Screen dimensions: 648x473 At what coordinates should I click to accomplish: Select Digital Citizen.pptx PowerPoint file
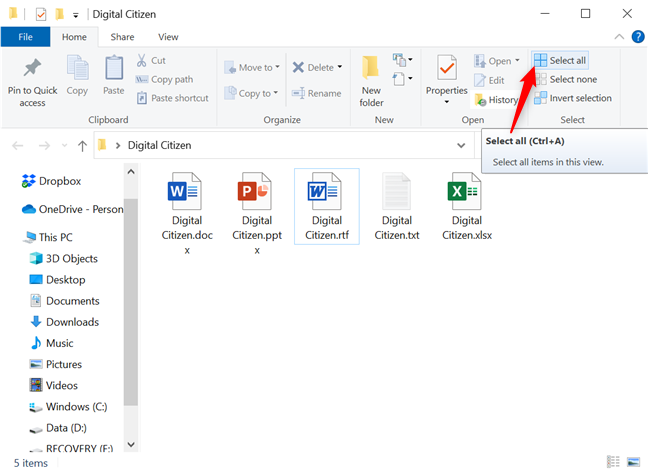point(257,214)
